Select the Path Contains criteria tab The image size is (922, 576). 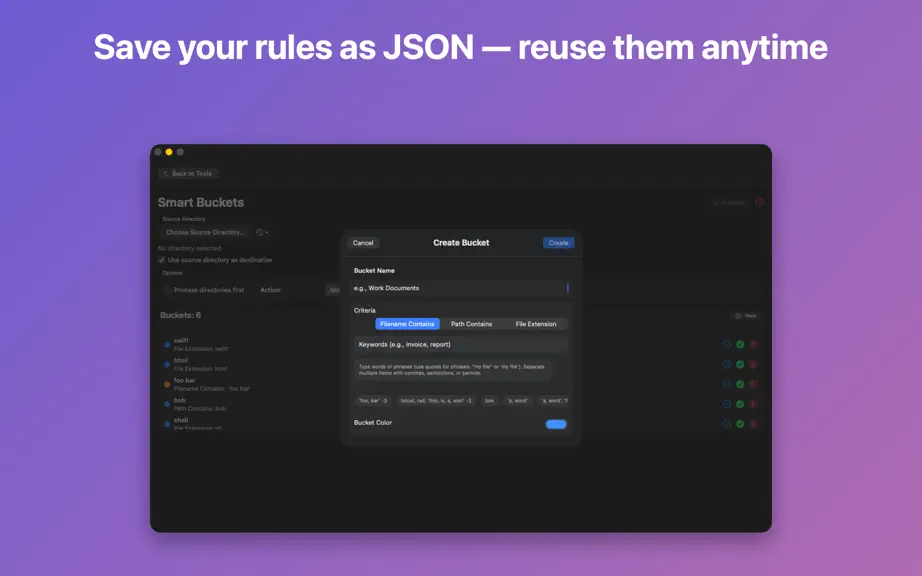click(472, 324)
